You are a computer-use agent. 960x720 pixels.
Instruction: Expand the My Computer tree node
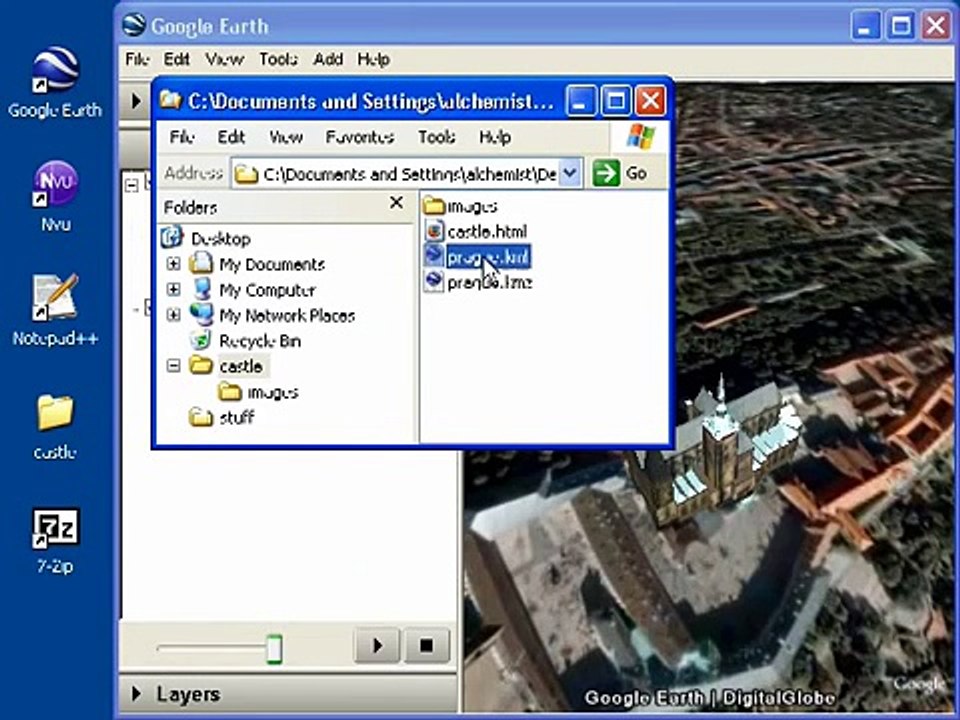point(174,290)
